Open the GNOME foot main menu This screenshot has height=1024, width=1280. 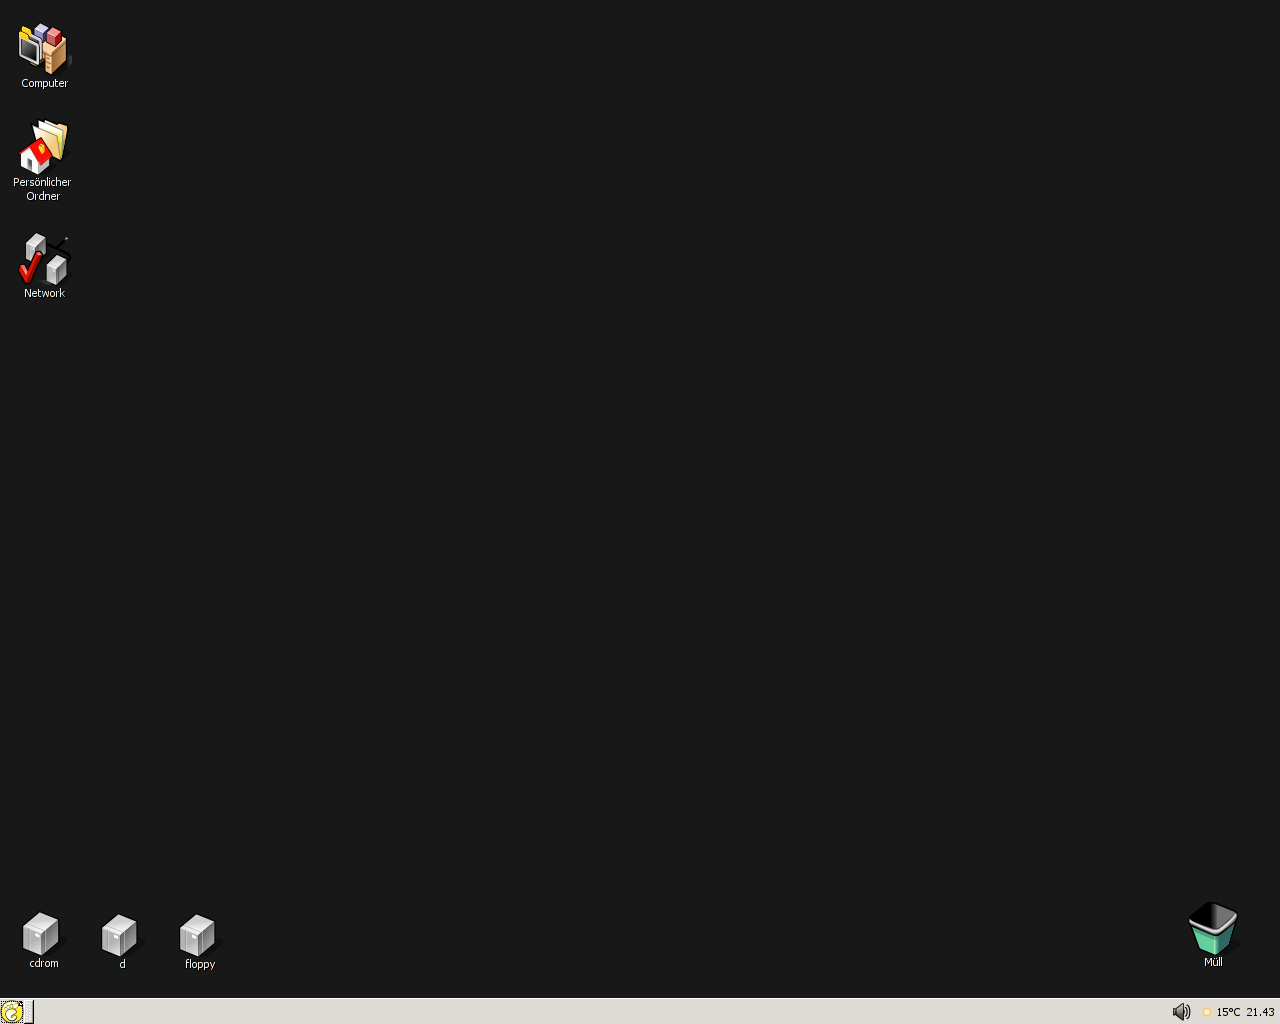(x=12, y=1012)
